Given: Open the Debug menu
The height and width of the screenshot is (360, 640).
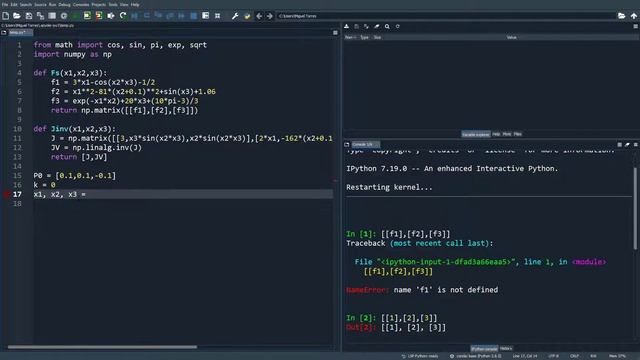Looking at the screenshot, I should pyautogui.click(x=64, y=4).
